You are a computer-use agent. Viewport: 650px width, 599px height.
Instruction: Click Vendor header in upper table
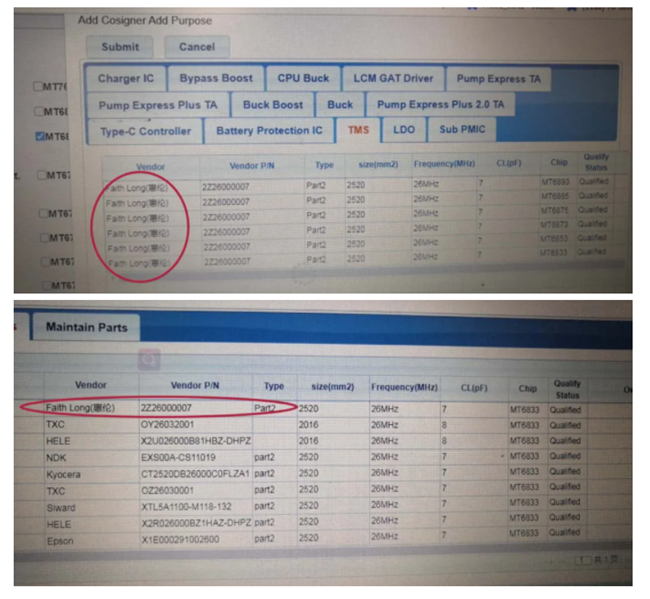(150, 167)
